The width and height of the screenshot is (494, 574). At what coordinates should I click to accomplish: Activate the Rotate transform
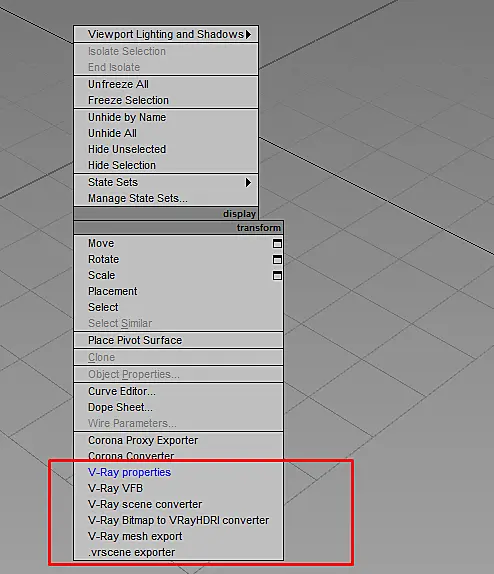pyautogui.click(x=178, y=260)
